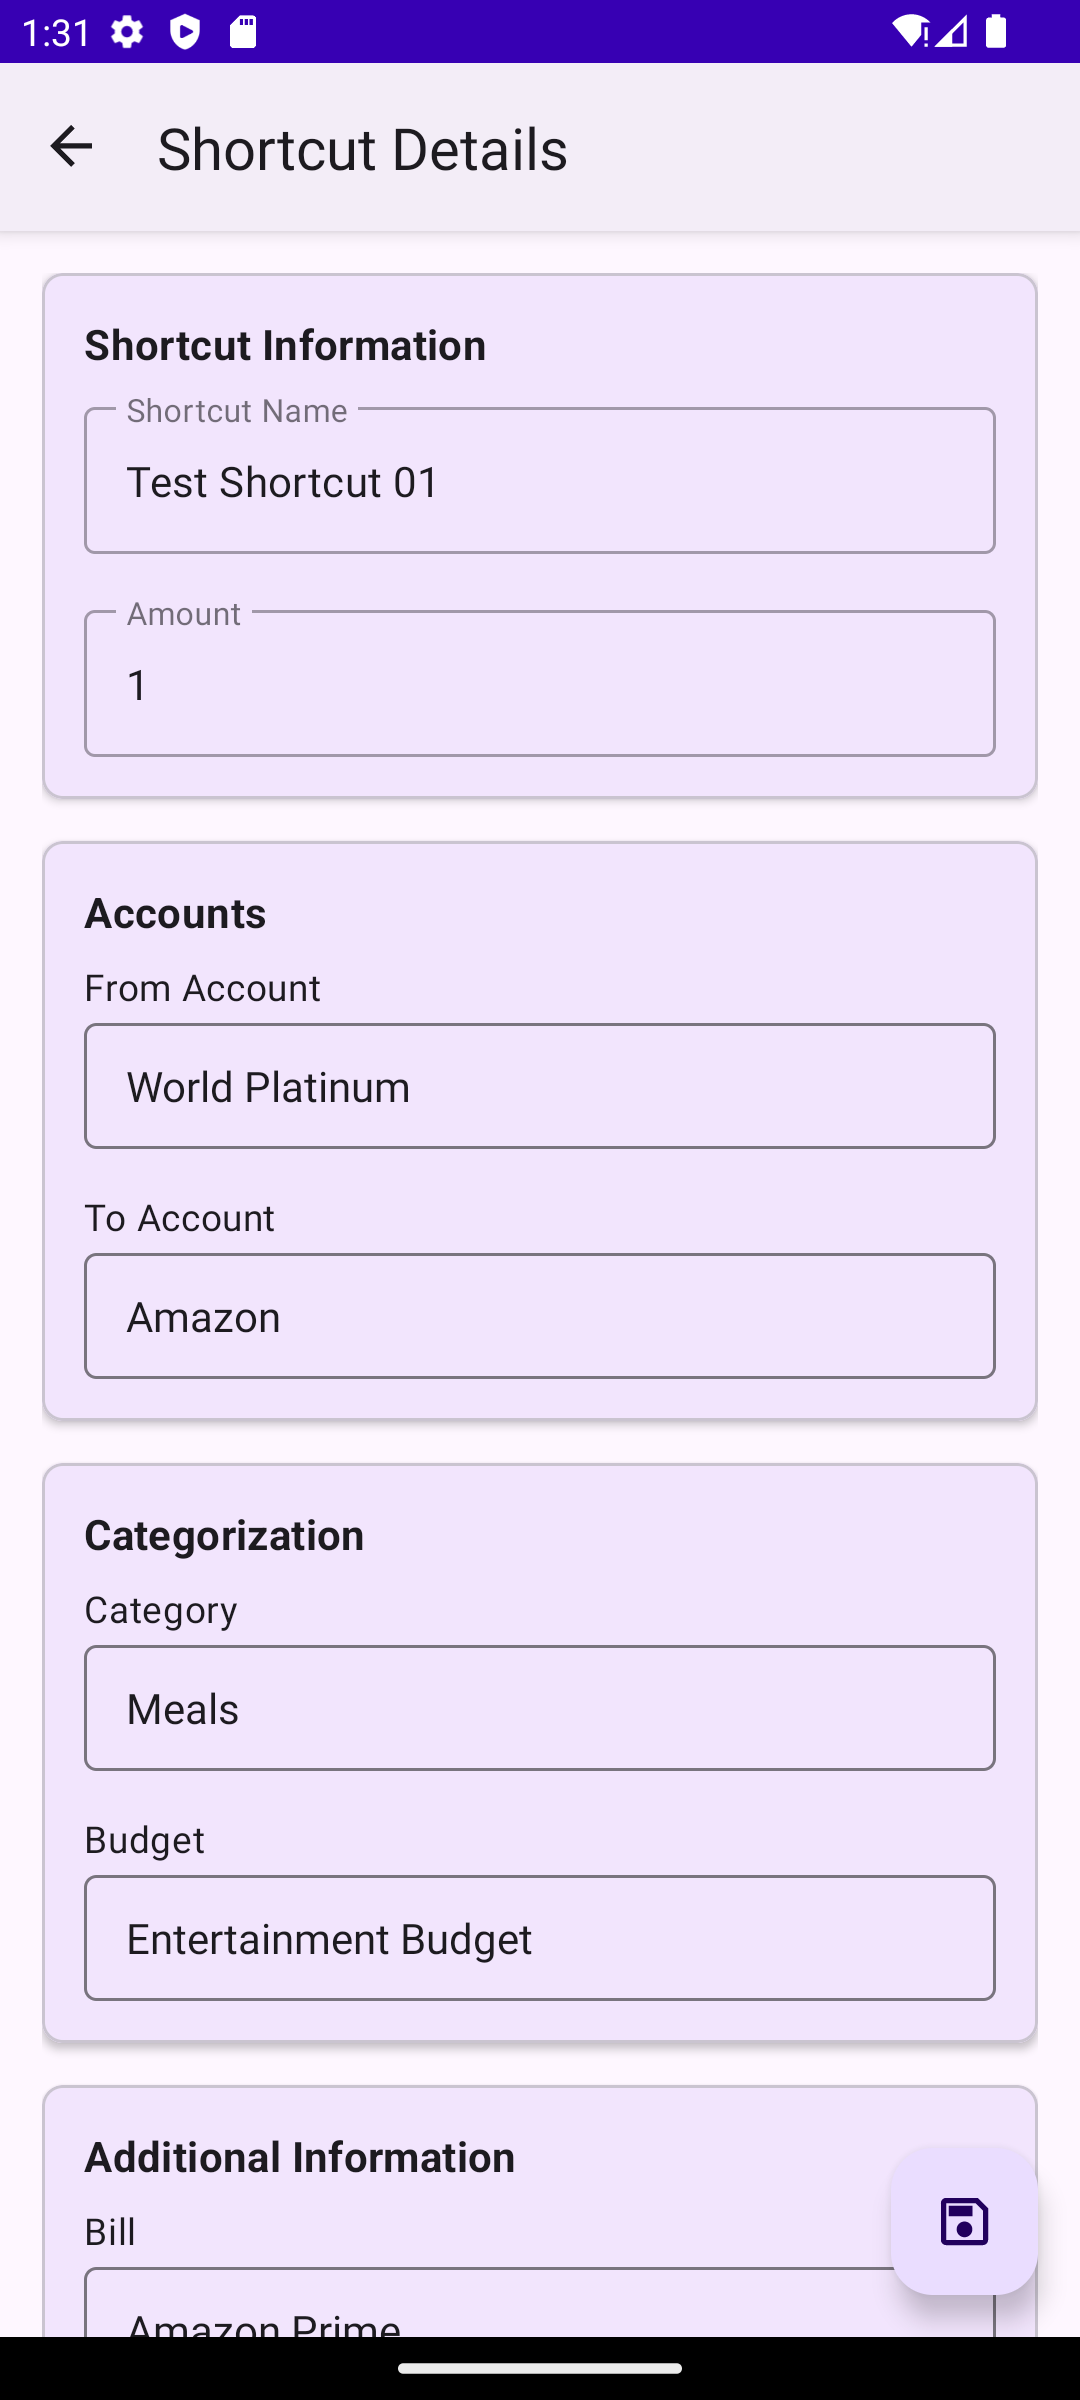Tap the back arrow icon
Screen dimensions: 1080x2400
point(71,147)
